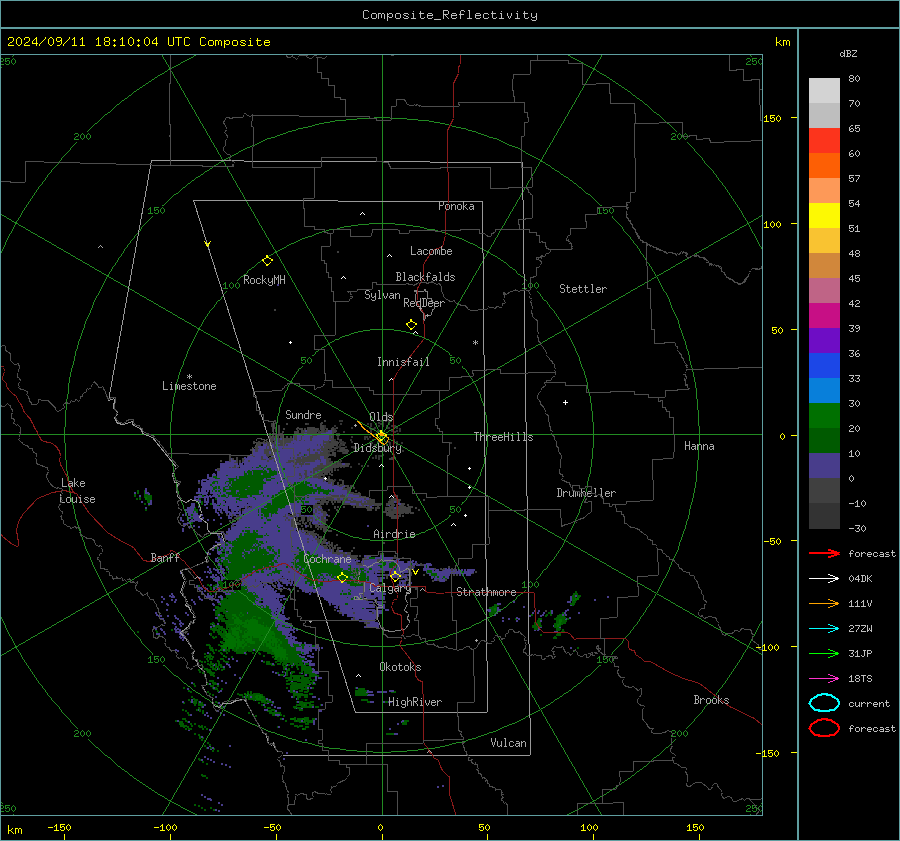Click the orange 111V arrow icon

[824, 603]
